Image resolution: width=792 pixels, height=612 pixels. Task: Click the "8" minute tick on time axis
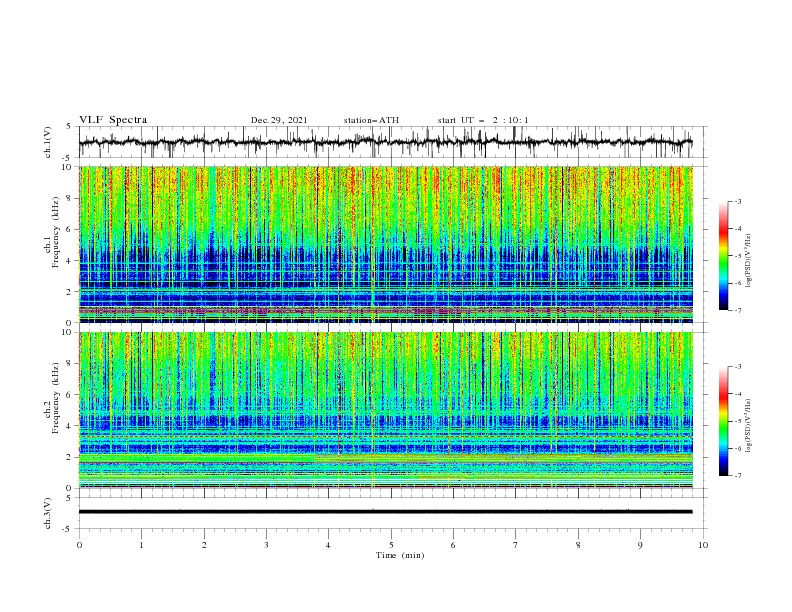578,545
